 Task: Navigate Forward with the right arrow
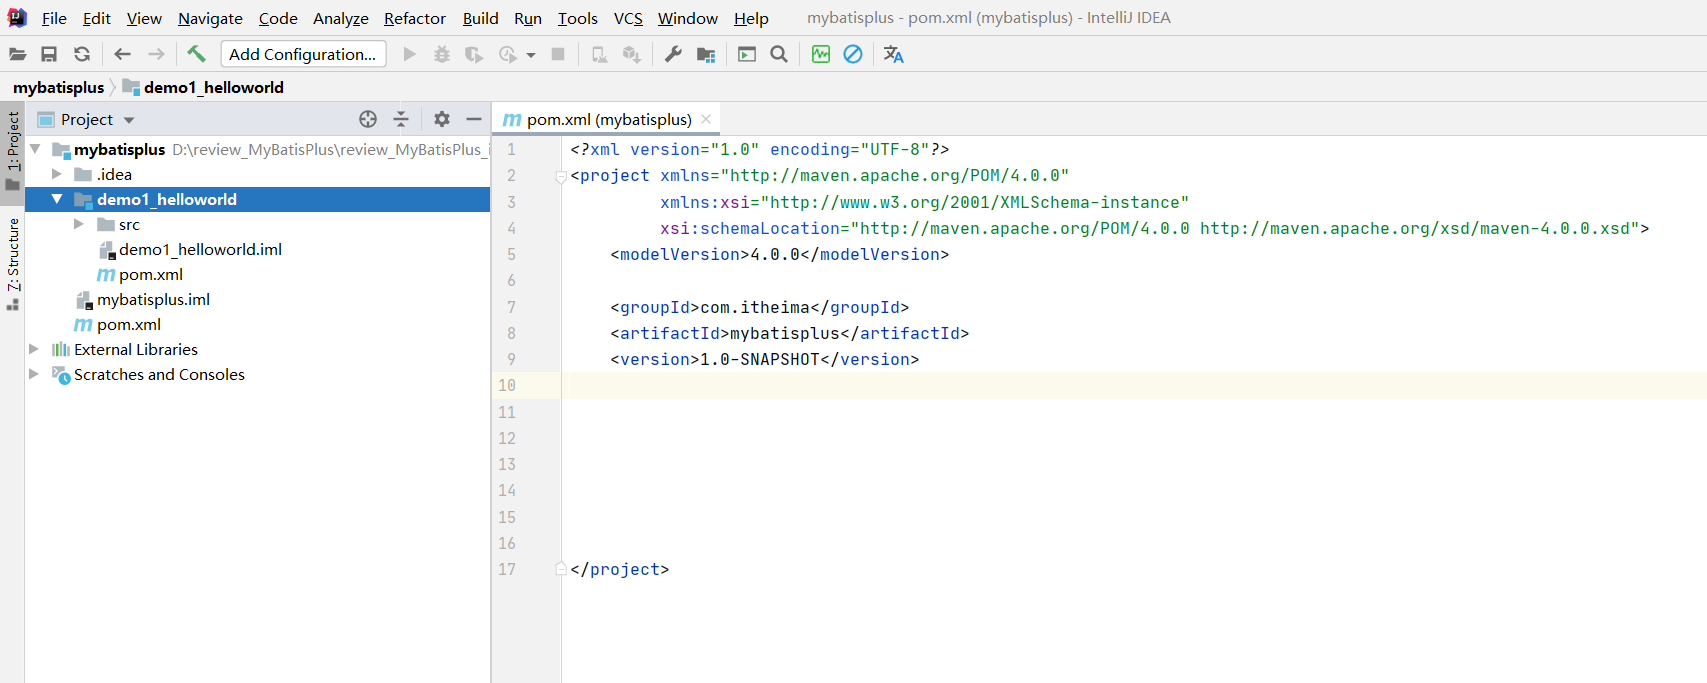tap(156, 54)
